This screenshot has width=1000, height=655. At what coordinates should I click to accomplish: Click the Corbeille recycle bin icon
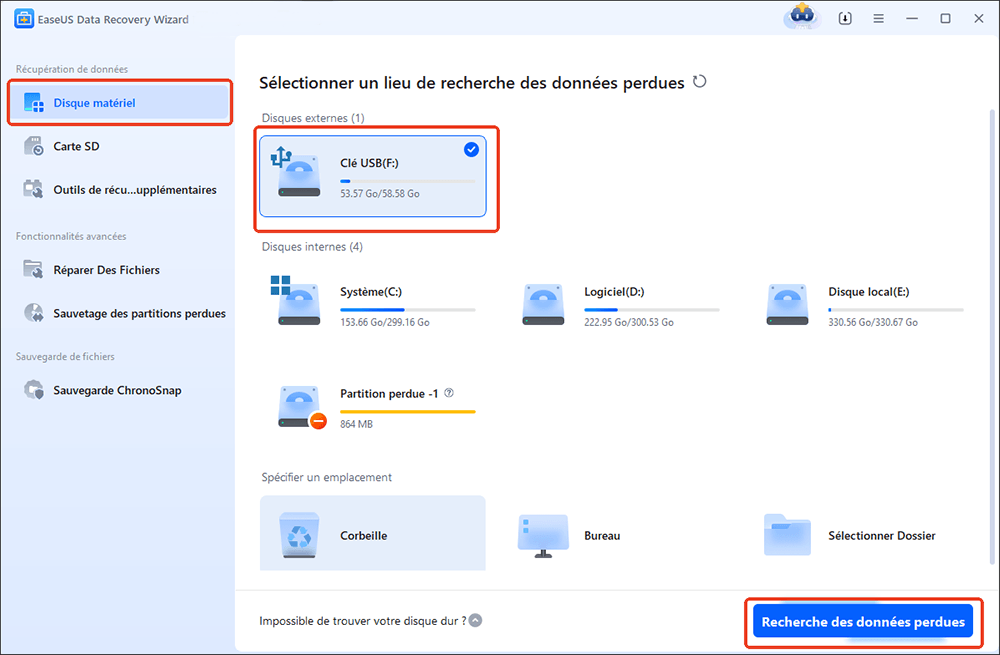[299, 534]
